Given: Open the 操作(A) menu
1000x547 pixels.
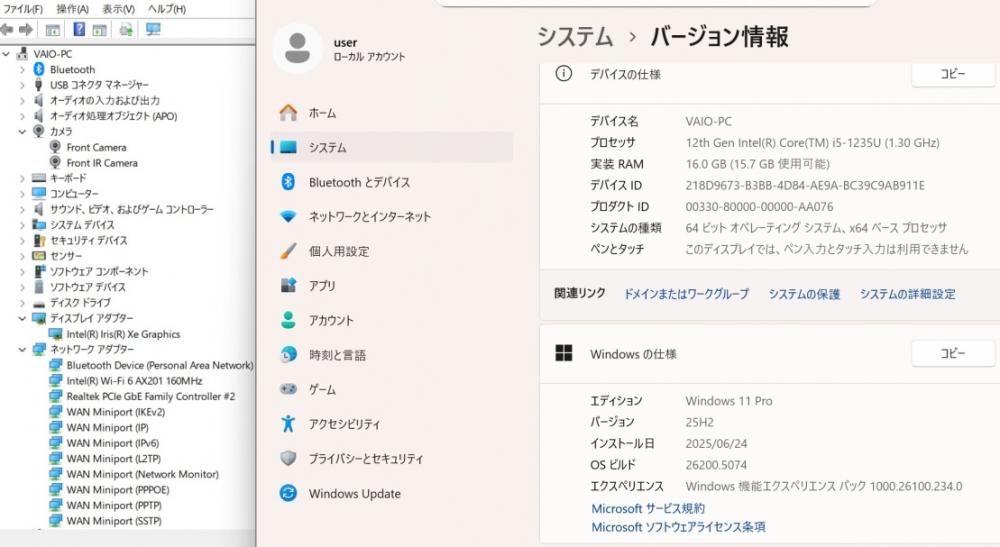Looking at the screenshot, I should pyautogui.click(x=72, y=9).
